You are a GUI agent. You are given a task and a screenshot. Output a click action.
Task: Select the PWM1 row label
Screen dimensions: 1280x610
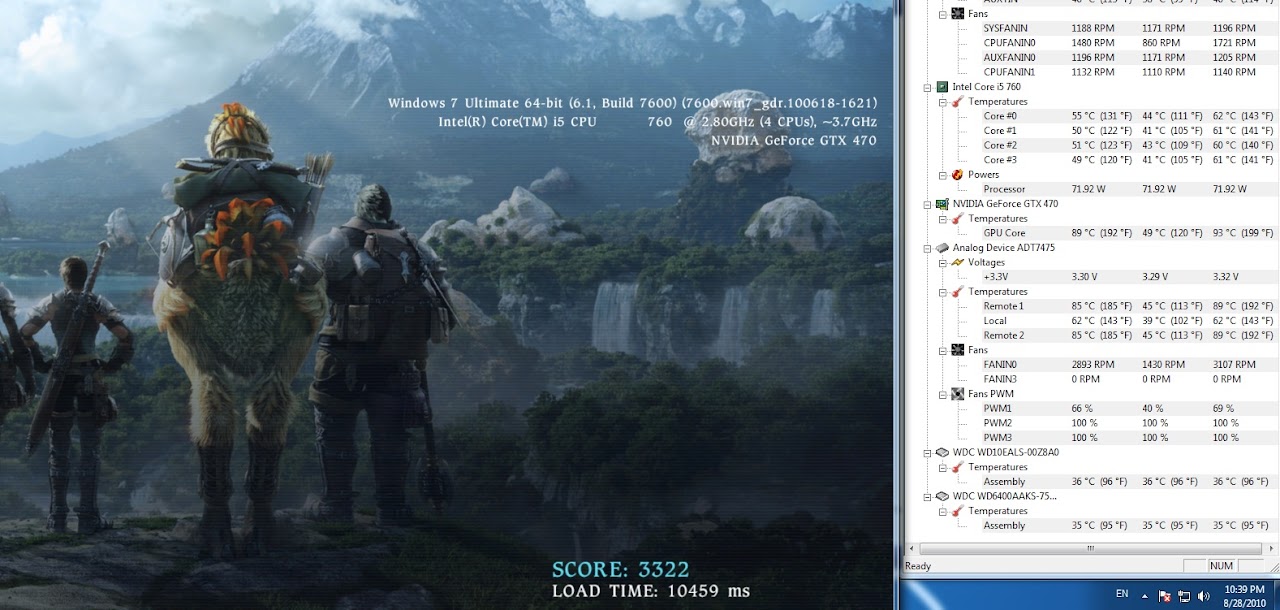point(998,409)
